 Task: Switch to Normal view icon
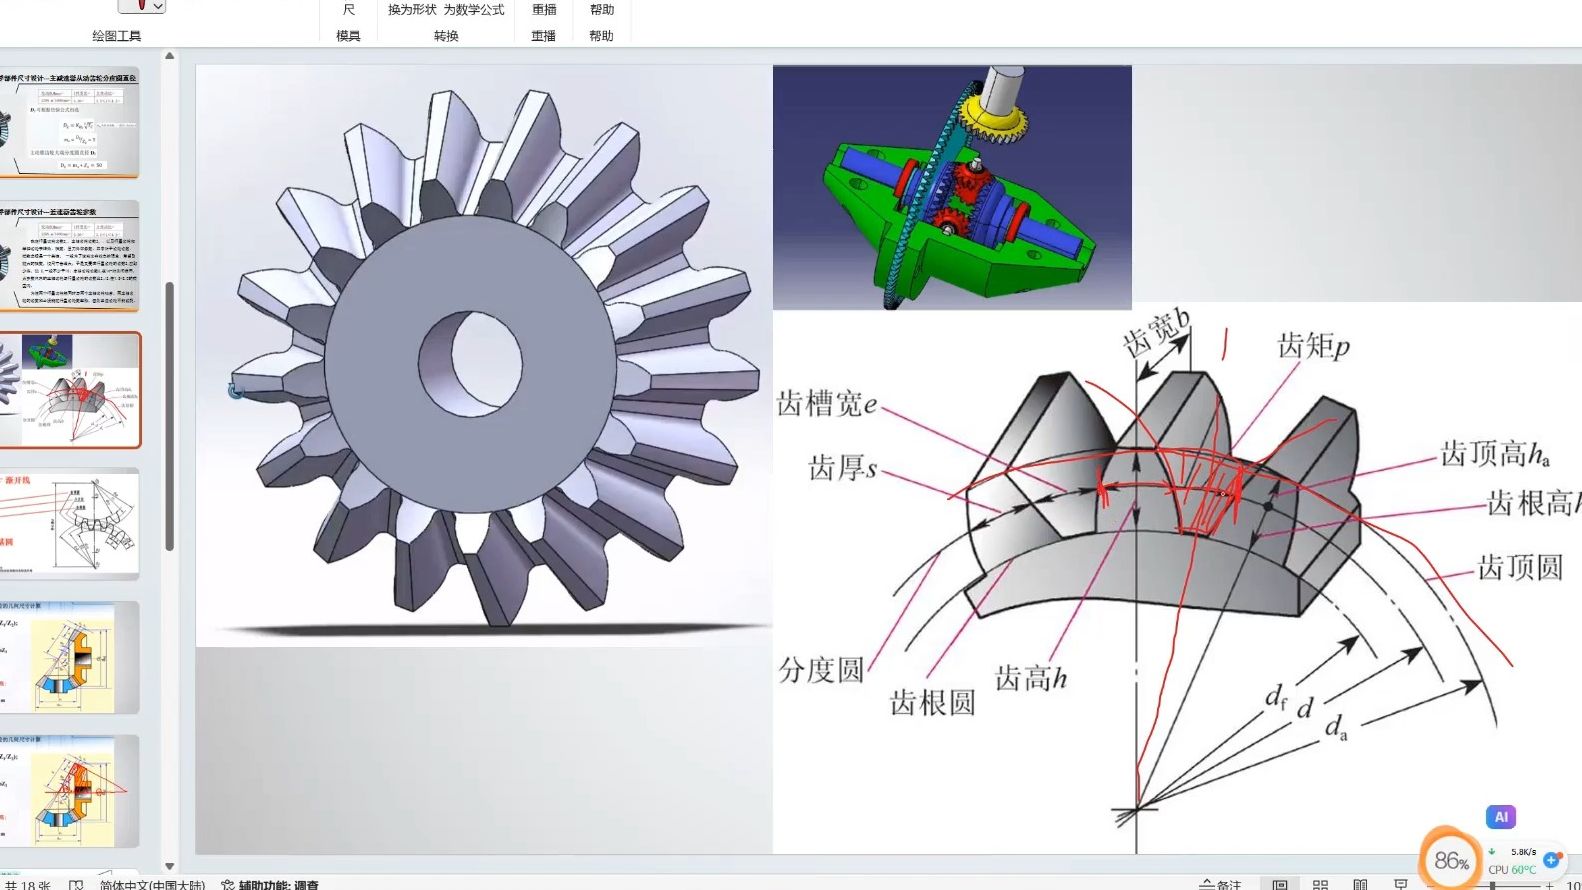1280,884
